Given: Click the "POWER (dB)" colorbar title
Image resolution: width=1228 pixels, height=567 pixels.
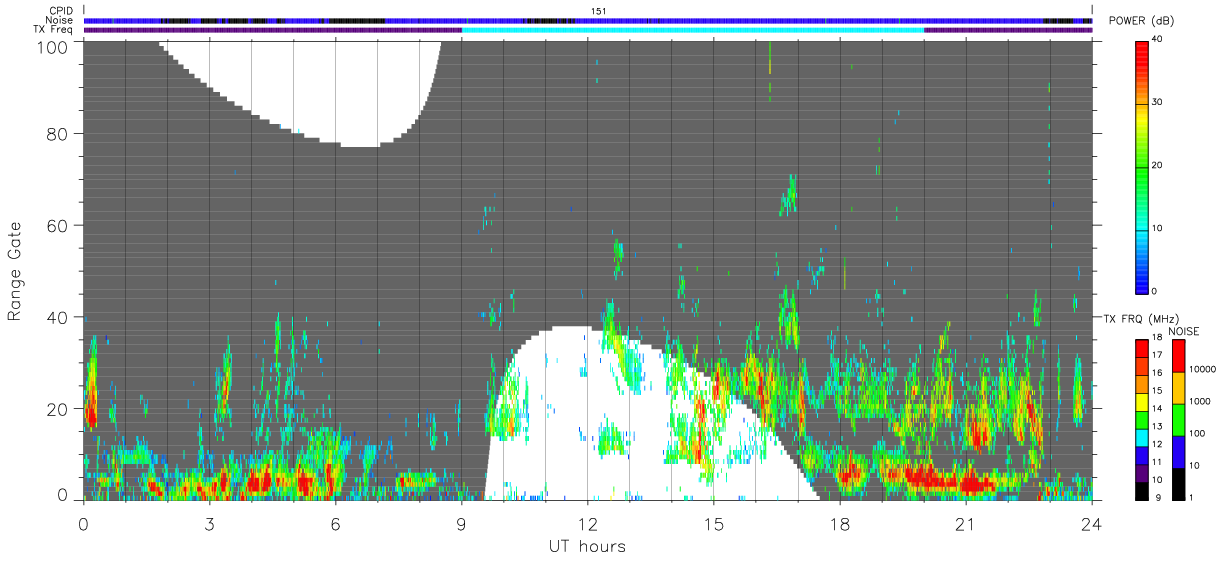Looking at the screenshot, I should (1140, 22).
